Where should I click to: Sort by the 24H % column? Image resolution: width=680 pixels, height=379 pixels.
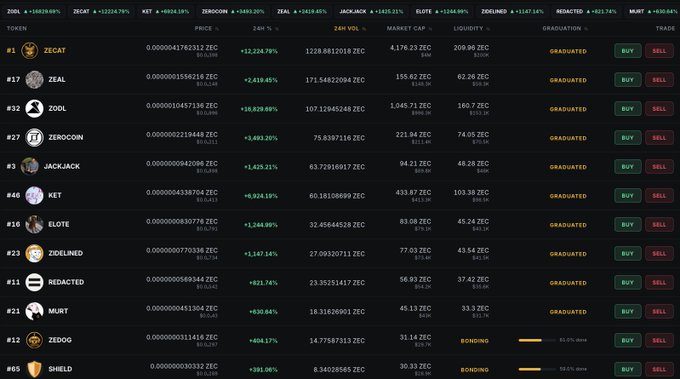coord(265,29)
